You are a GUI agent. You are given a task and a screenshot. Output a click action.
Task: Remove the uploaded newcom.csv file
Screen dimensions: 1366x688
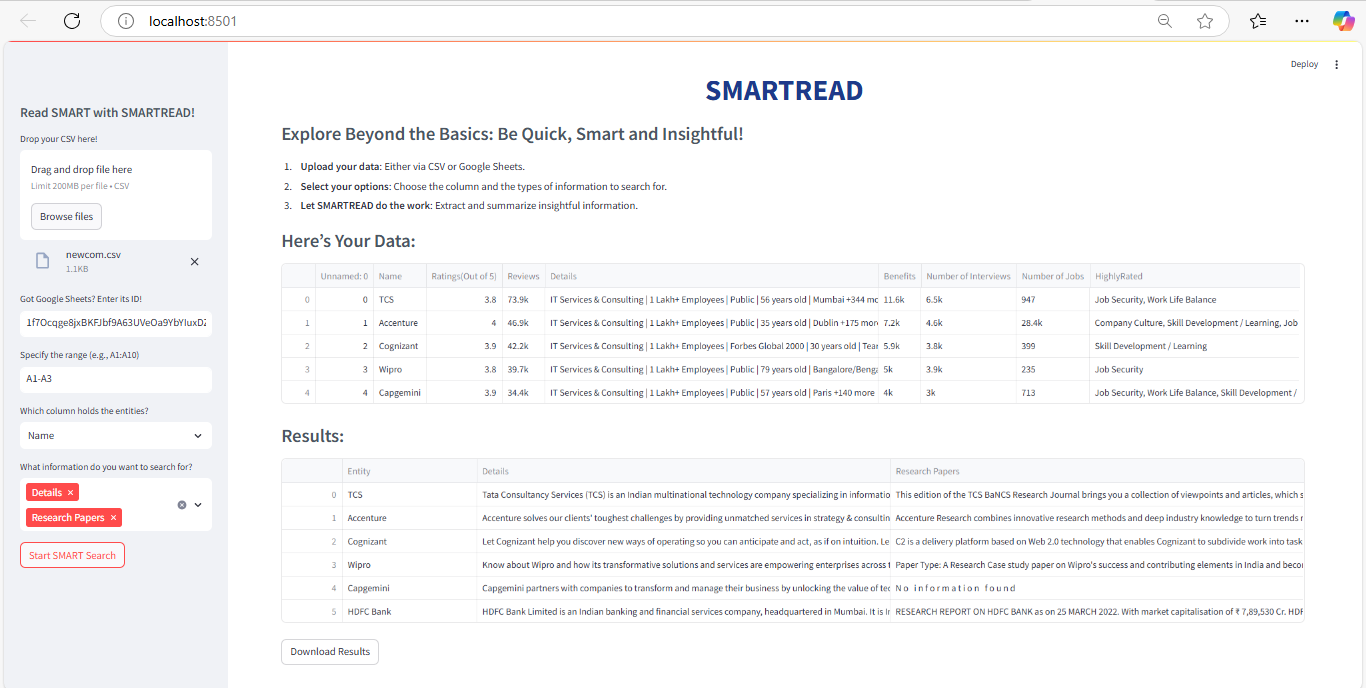coord(194,261)
